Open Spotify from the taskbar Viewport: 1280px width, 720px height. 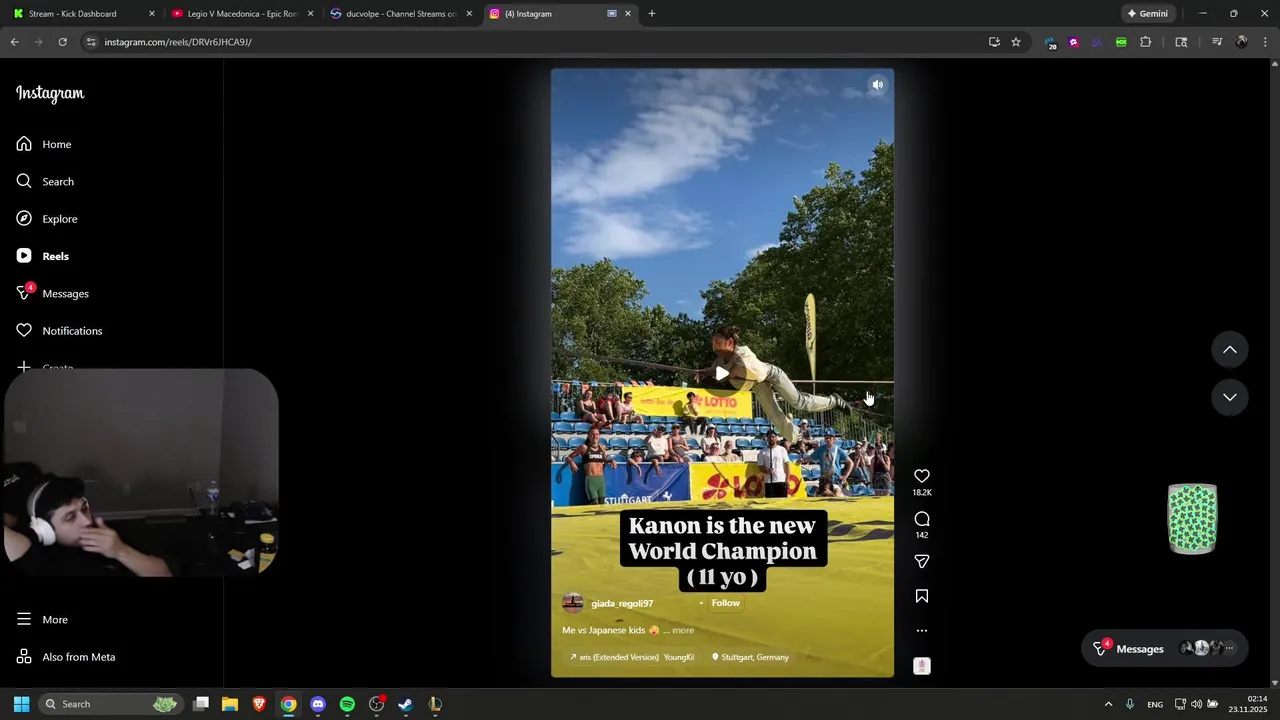(x=347, y=704)
